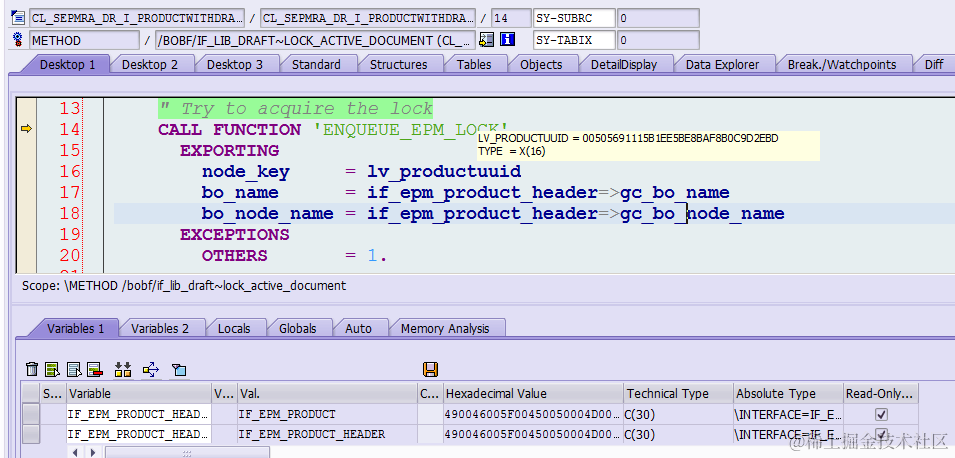Select the Auto tab
955x458 pixels.
tap(358, 328)
